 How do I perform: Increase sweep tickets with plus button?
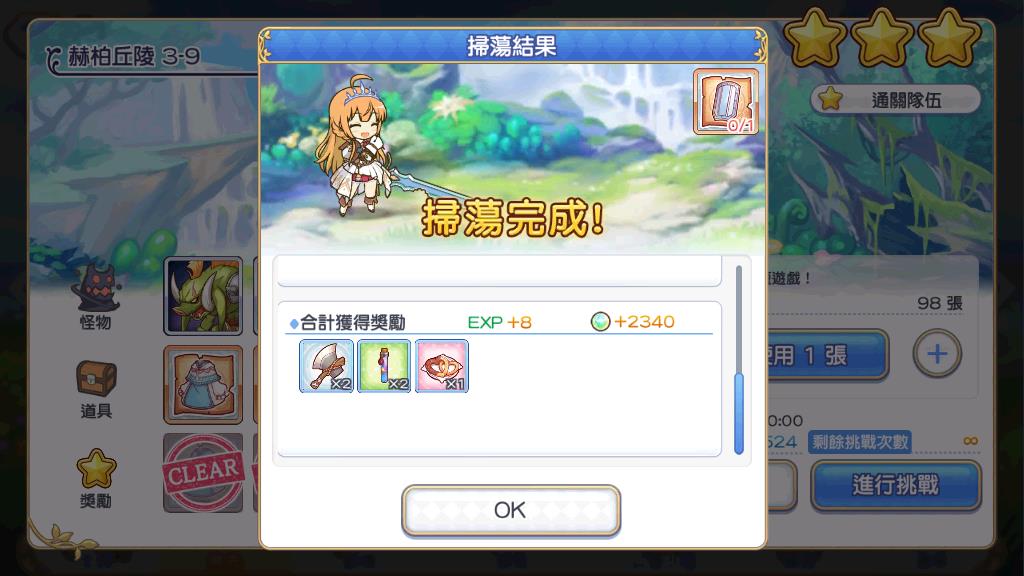click(936, 354)
